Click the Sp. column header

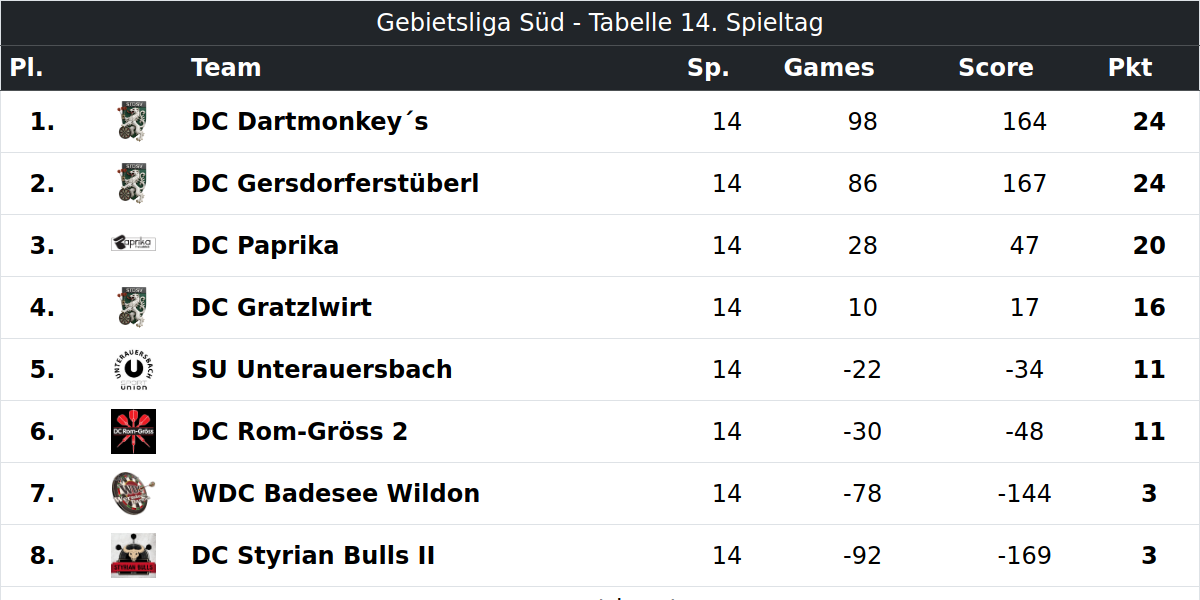[708, 67]
